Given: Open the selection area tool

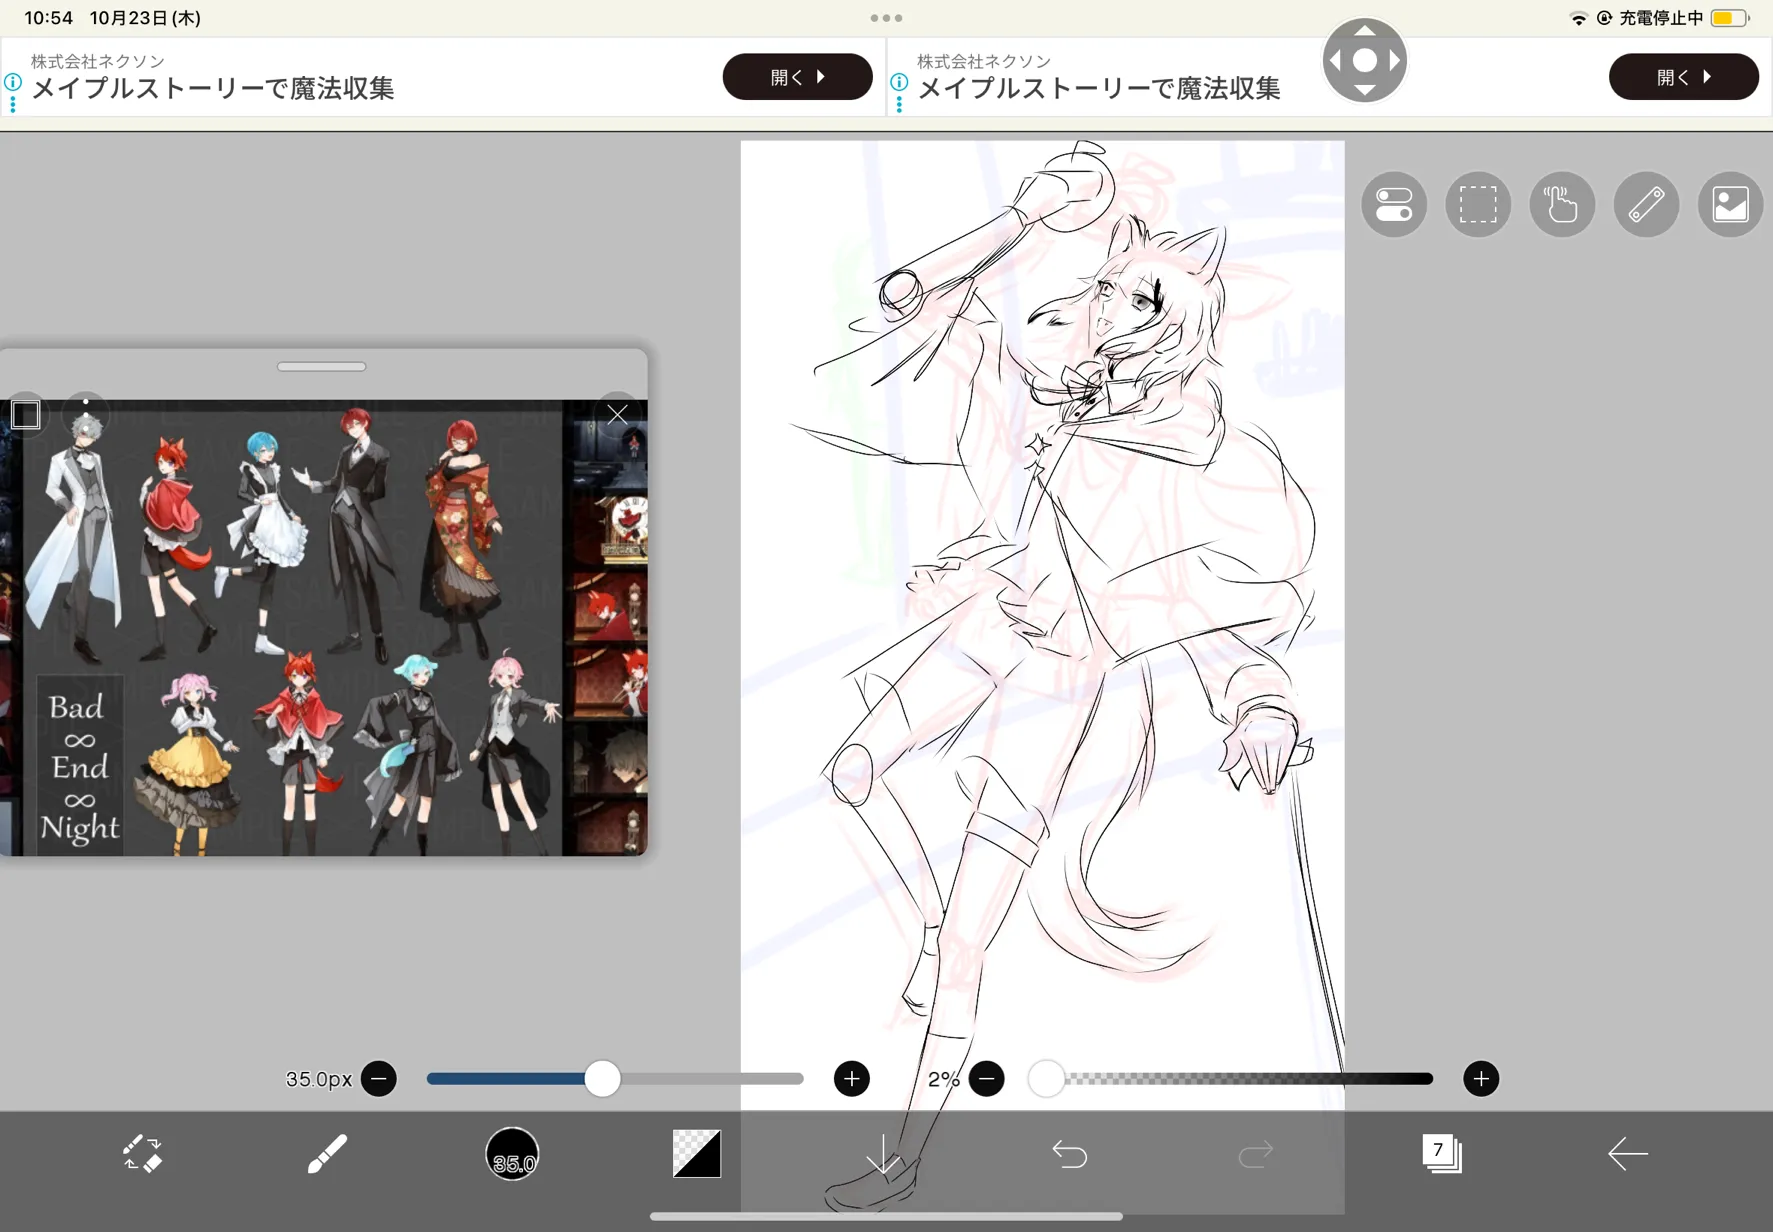Looking at the screenshot, I should tap(1478, 204).
